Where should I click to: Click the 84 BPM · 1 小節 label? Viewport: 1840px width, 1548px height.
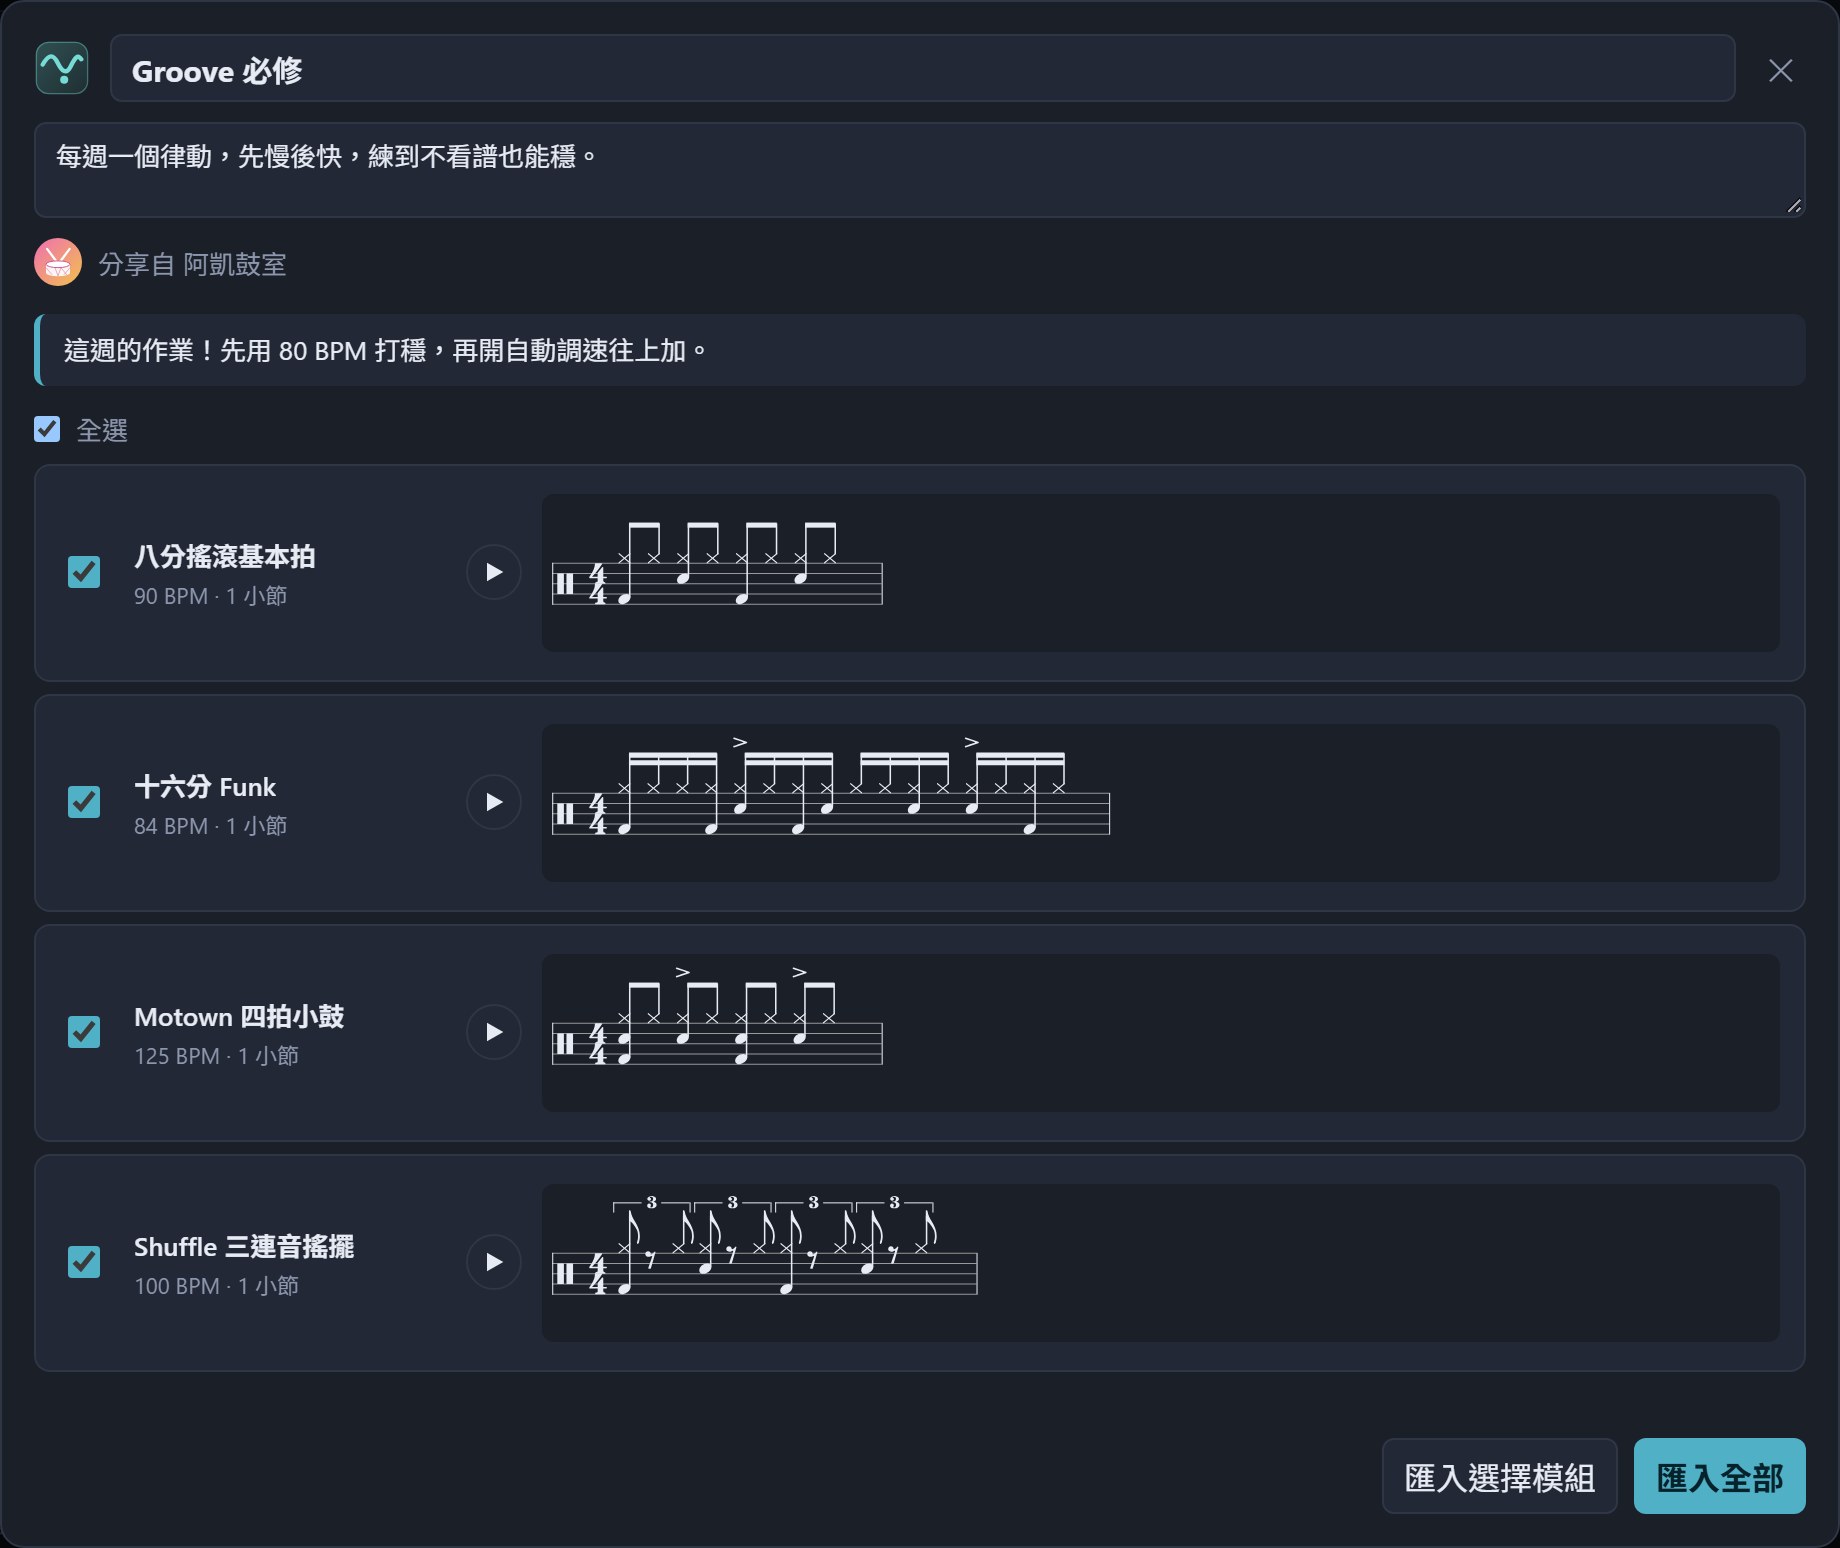[211, 826]
